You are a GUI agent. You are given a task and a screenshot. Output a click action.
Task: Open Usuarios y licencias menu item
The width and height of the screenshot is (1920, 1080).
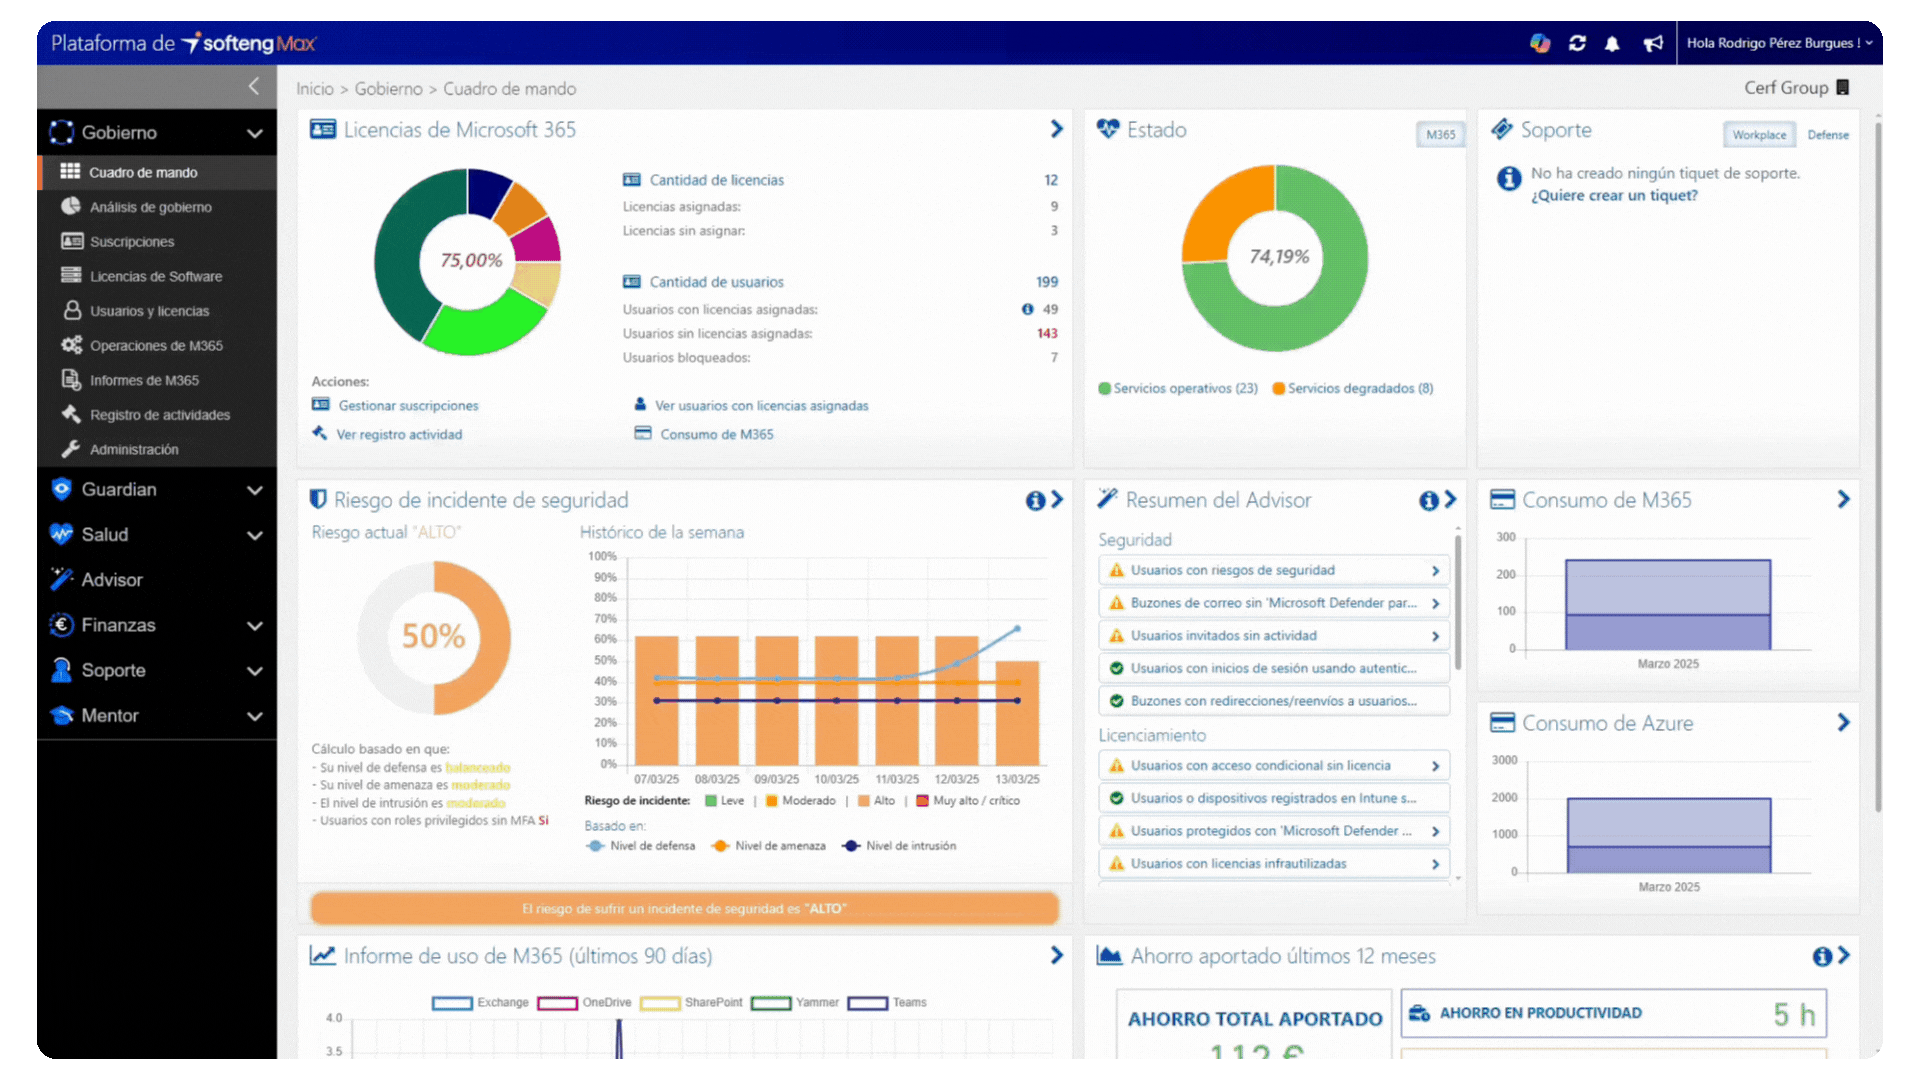click(149, 311)
